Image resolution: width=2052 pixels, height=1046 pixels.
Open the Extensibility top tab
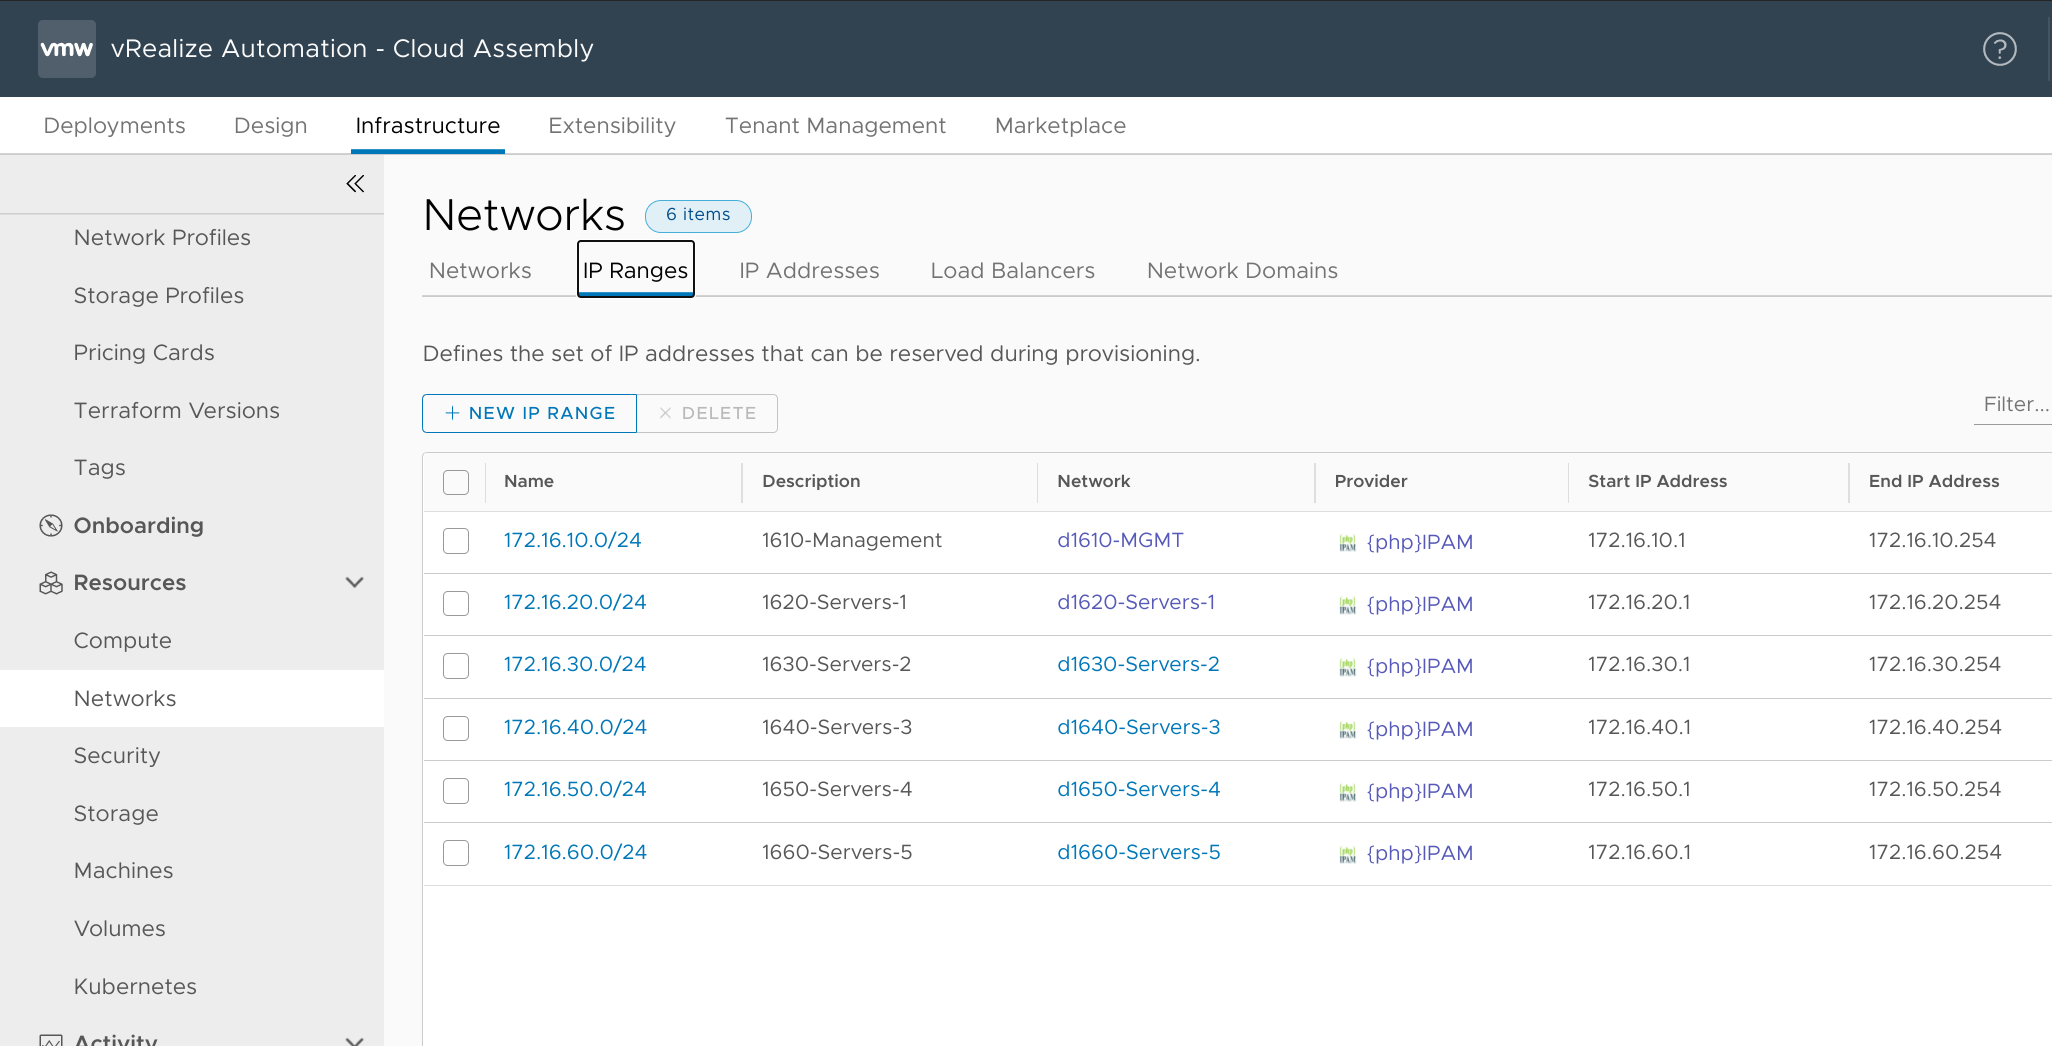pos(612,126)
